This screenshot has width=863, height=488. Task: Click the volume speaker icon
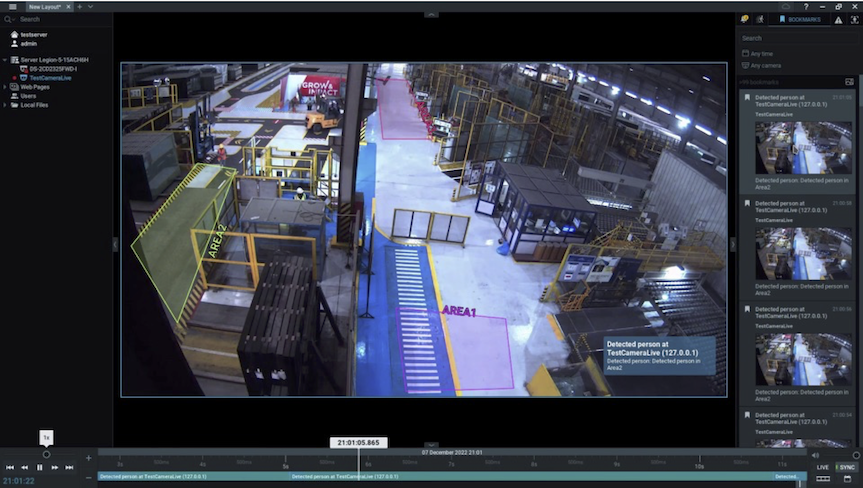coord(815,455)
